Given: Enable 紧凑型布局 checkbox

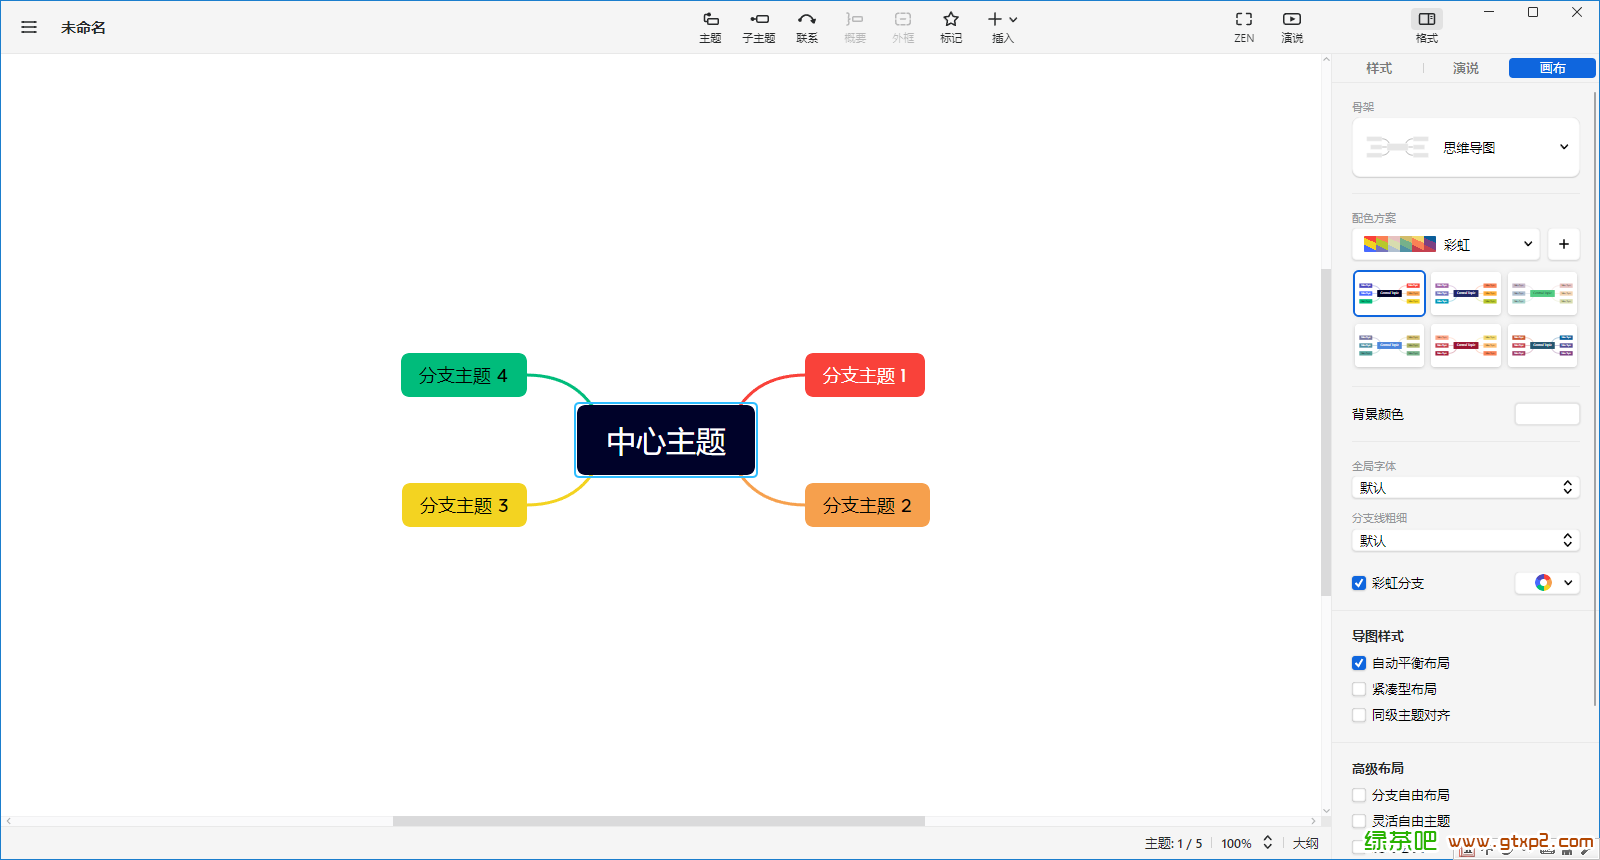Looking at the screenshot, I should [x=1359, y=689].
